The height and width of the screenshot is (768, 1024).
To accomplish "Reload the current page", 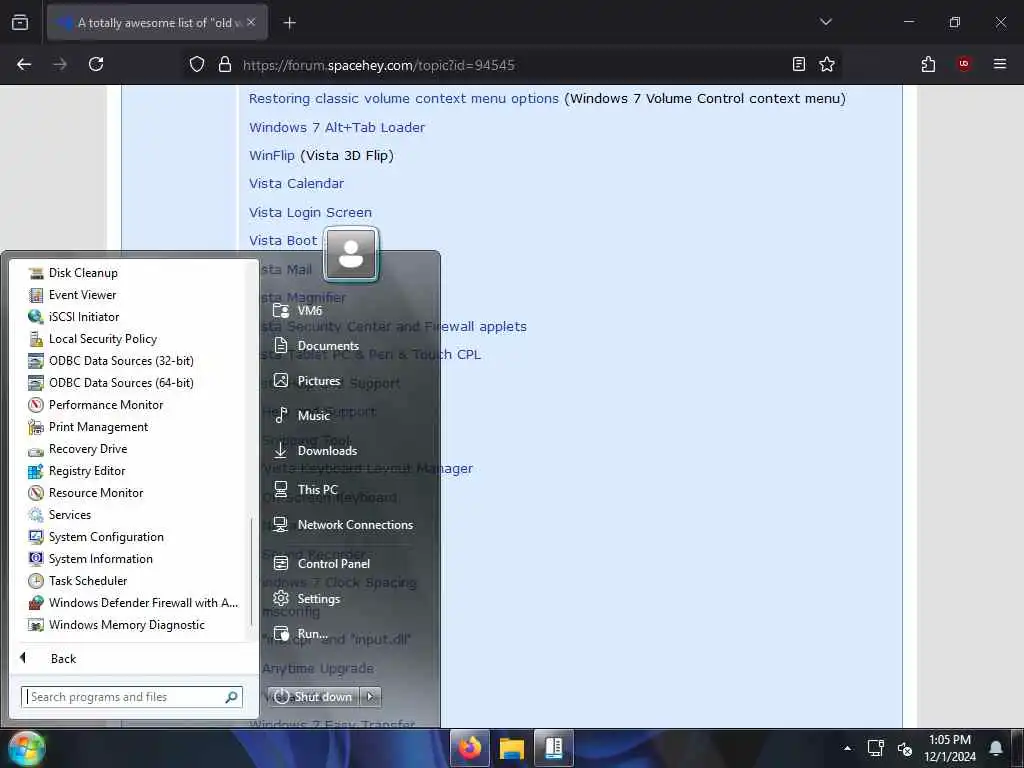I will coord(96,64).
